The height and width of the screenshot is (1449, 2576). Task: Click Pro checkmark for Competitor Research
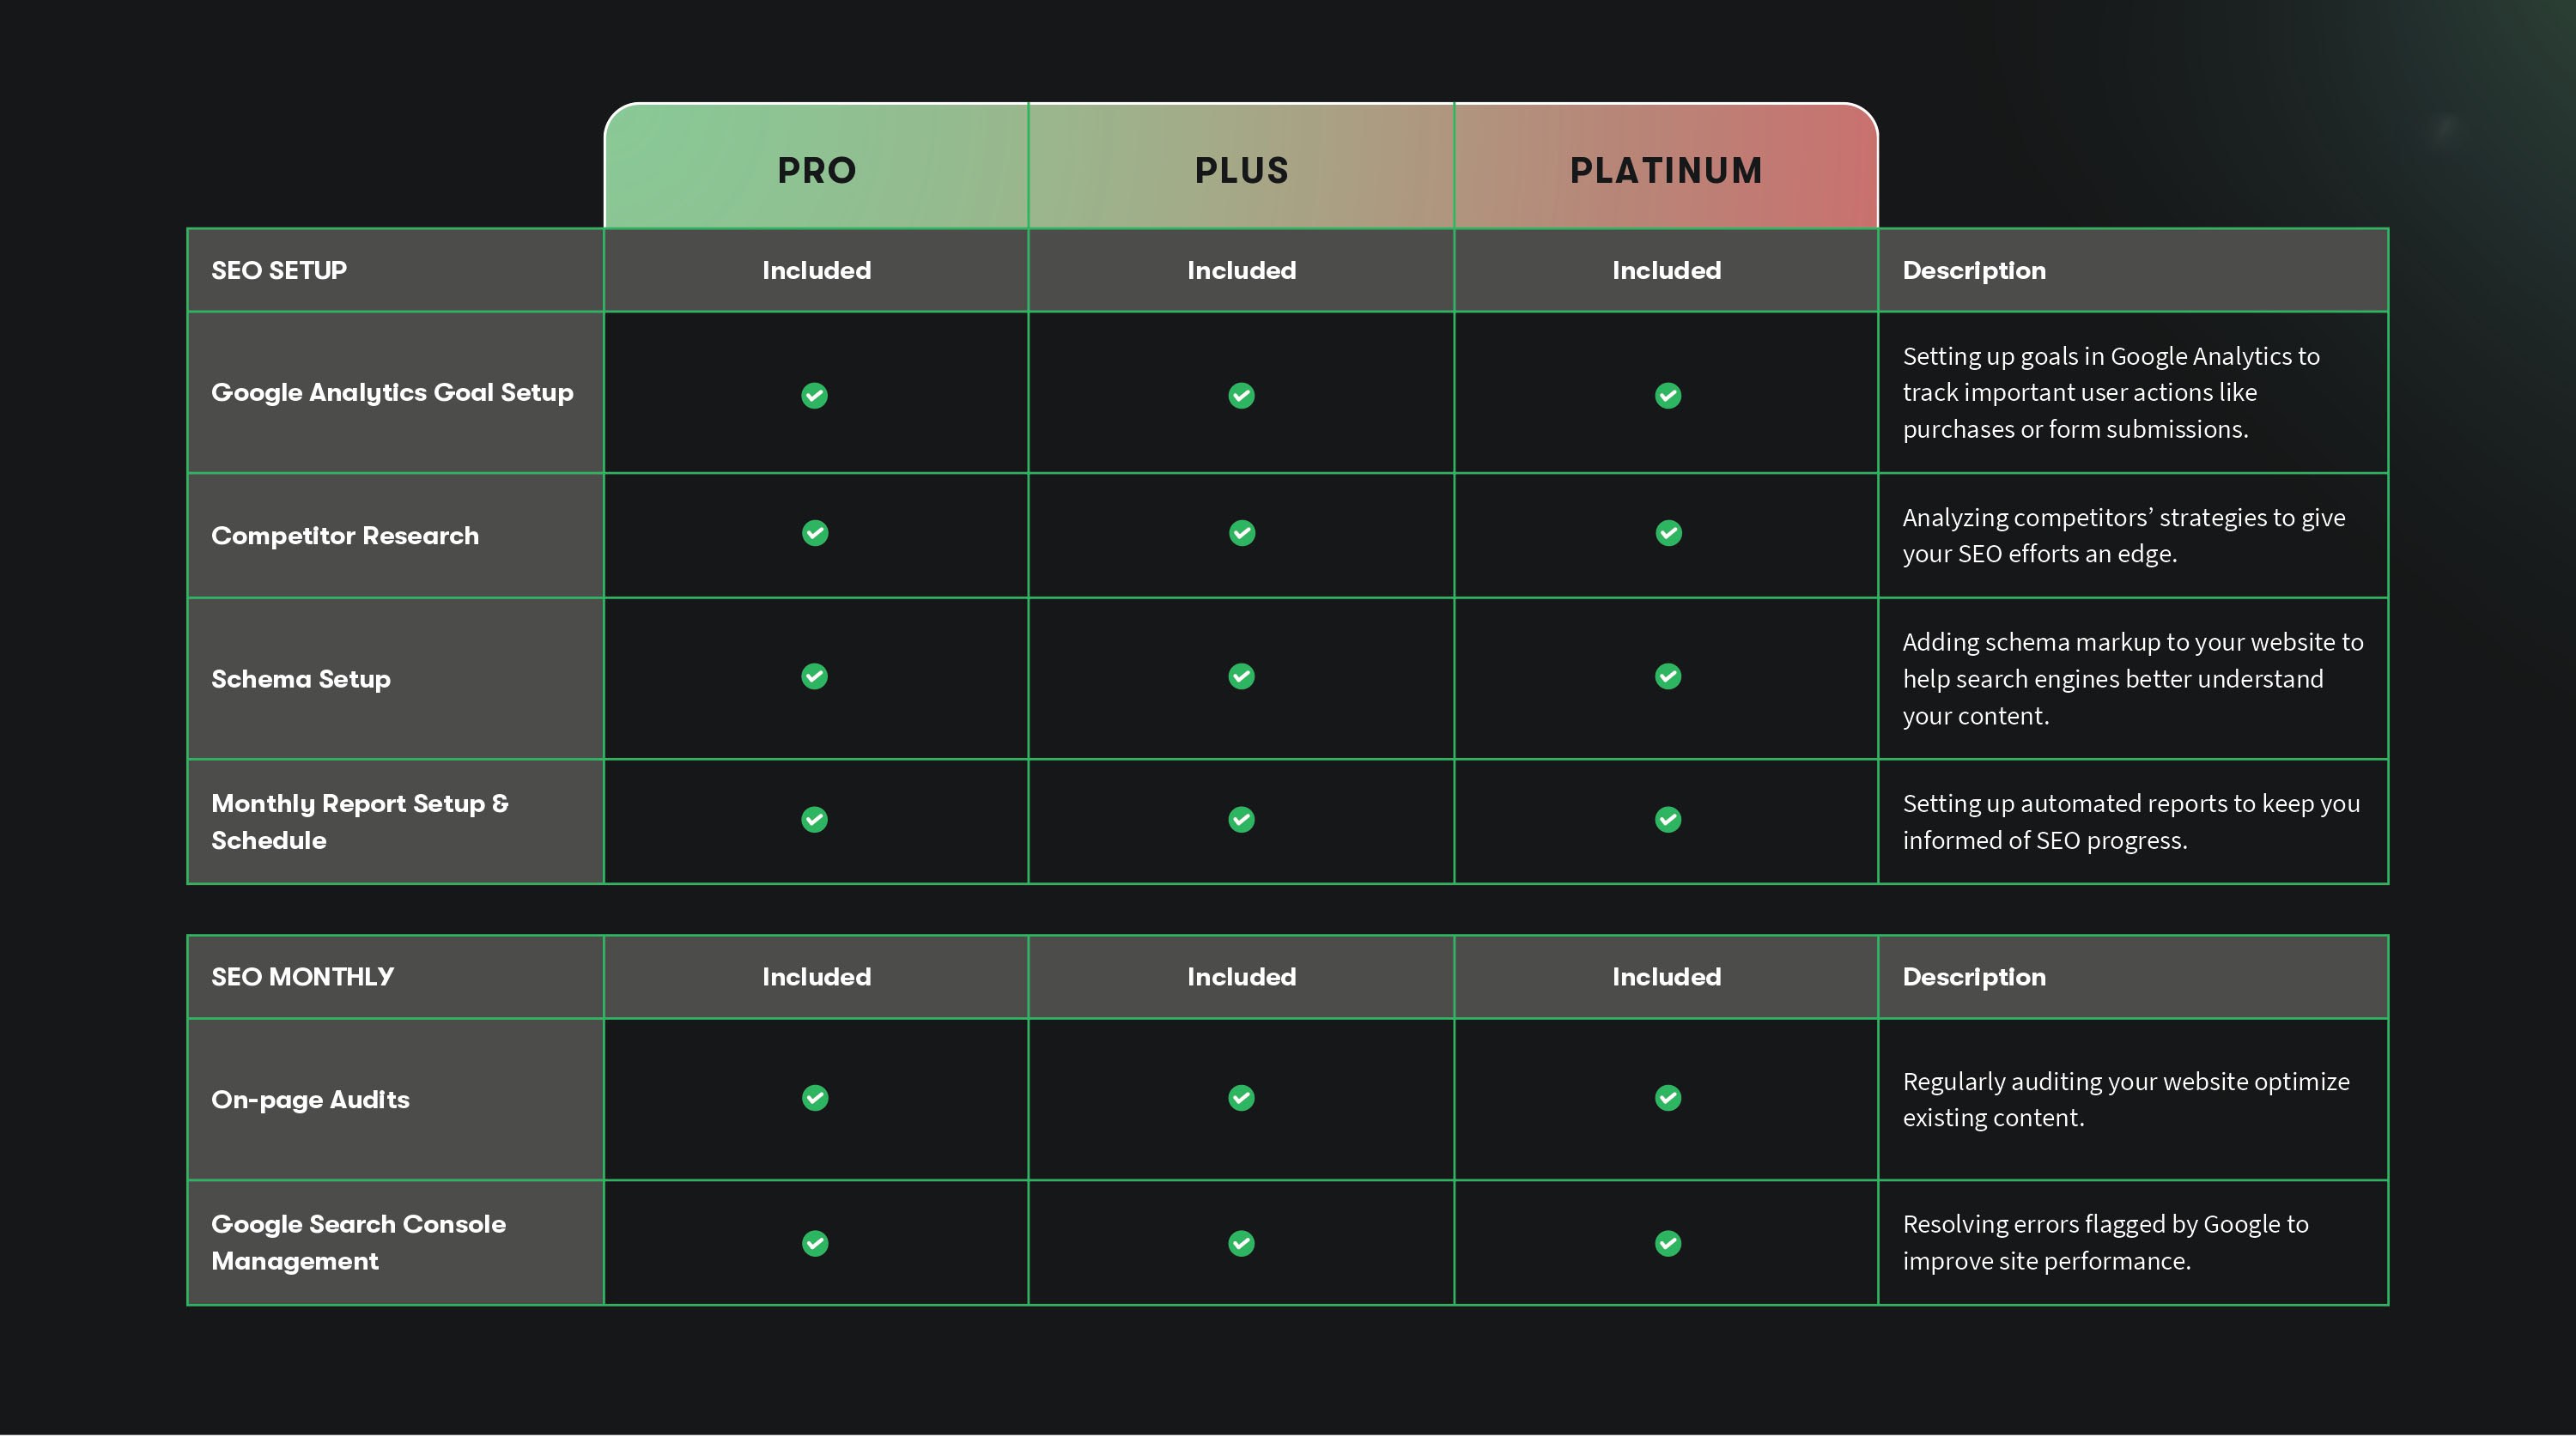(814, 533)
